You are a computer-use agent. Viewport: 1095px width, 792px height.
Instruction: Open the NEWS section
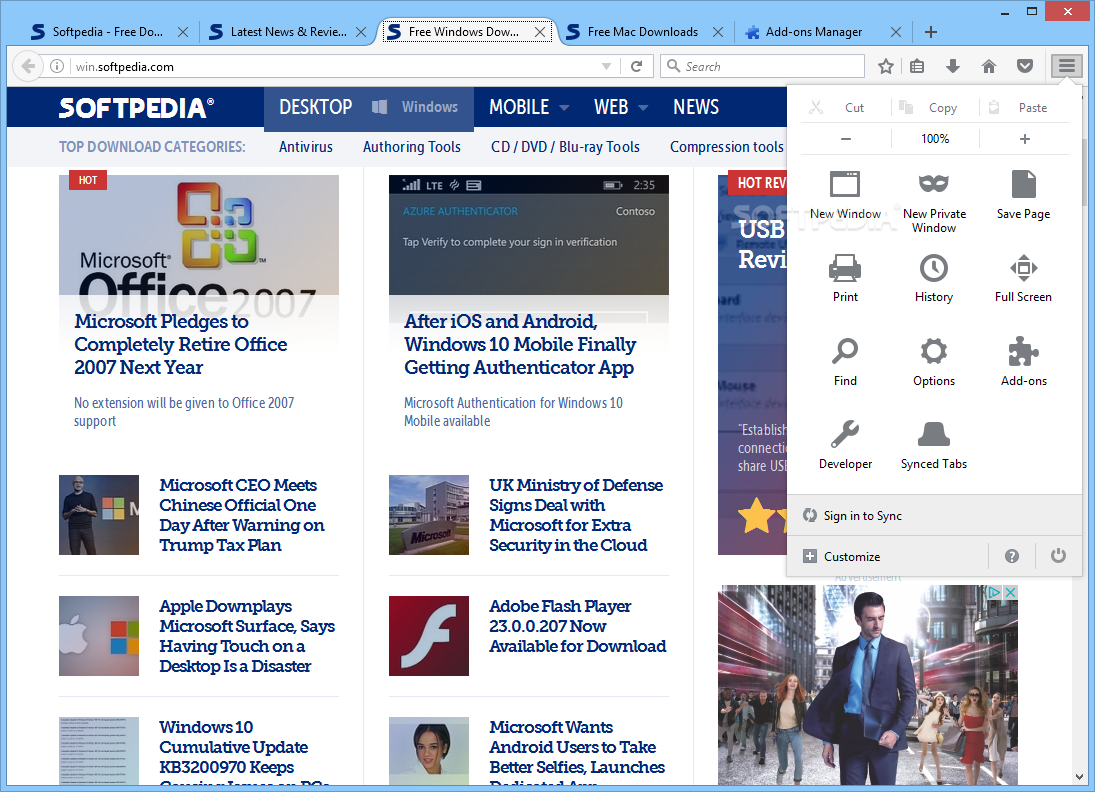point(696,107)
